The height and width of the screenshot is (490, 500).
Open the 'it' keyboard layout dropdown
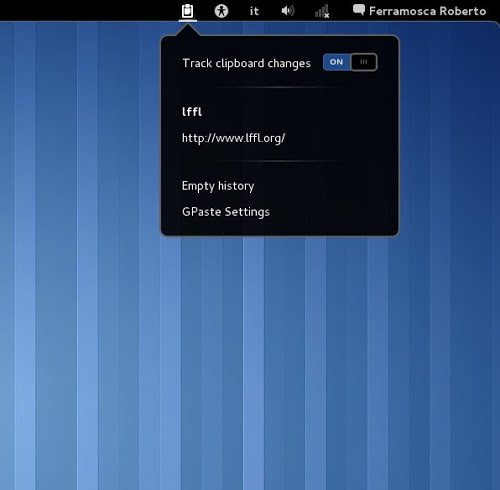pyautogui.click(x=254, y=11)
